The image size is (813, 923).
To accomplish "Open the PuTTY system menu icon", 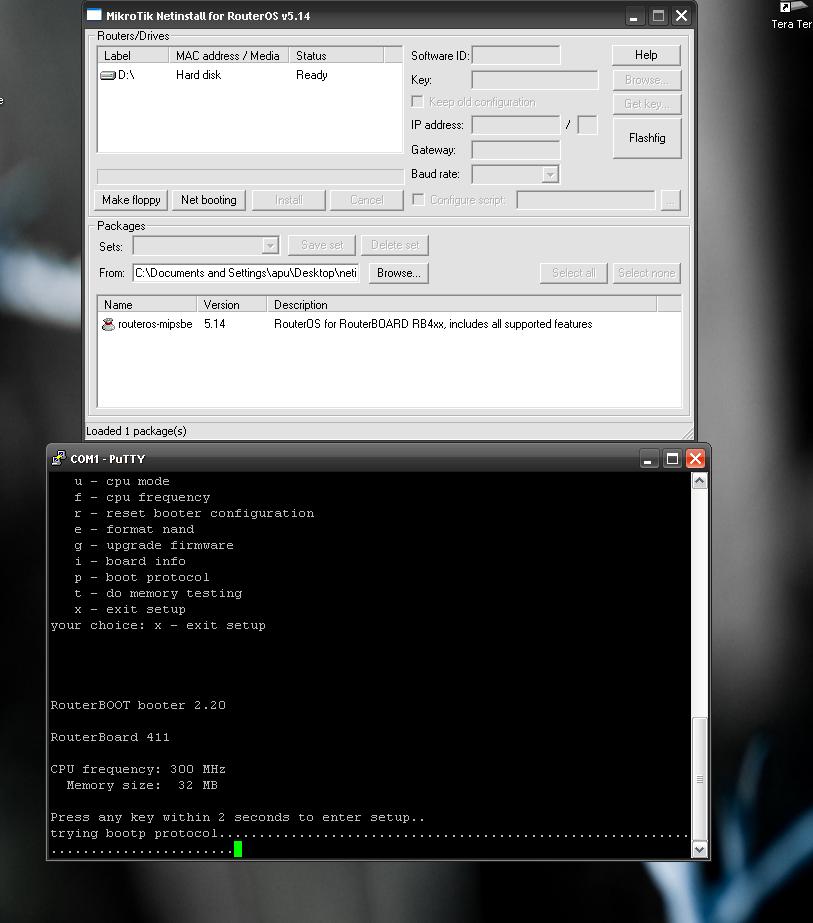I will [x=57, y=458].
